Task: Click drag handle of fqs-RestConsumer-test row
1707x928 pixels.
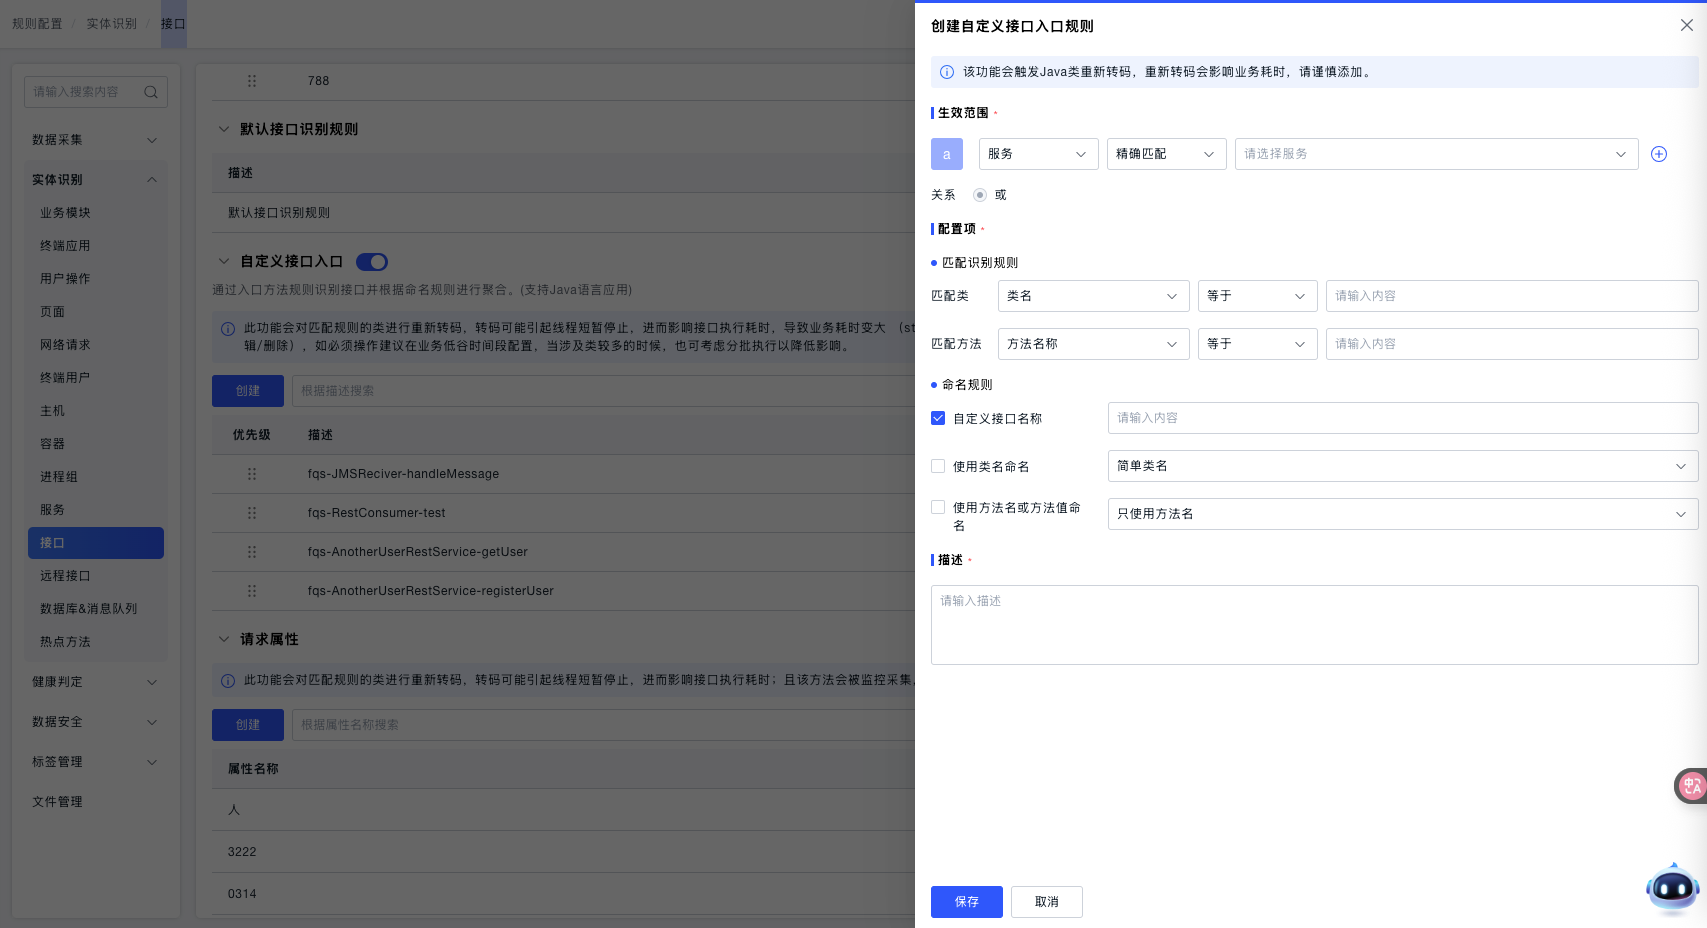Action: pos(252,513)
